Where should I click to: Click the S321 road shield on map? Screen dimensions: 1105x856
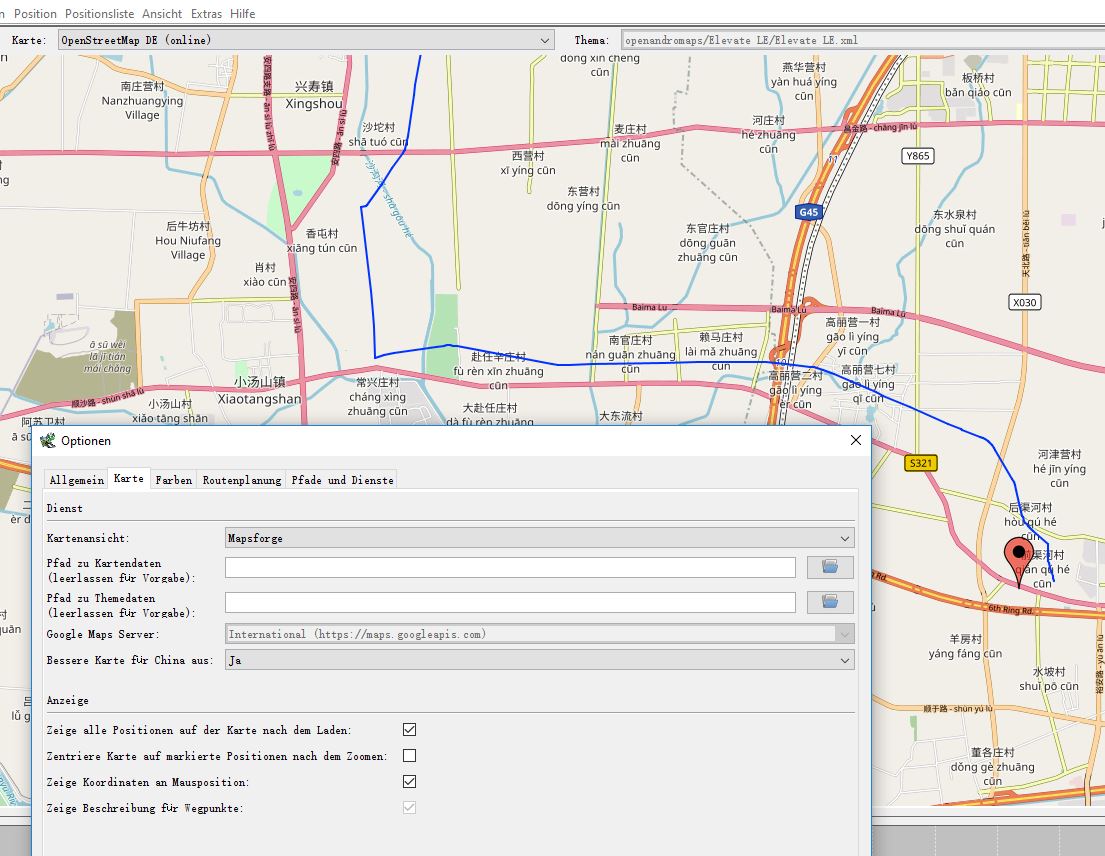coord(919,463)
